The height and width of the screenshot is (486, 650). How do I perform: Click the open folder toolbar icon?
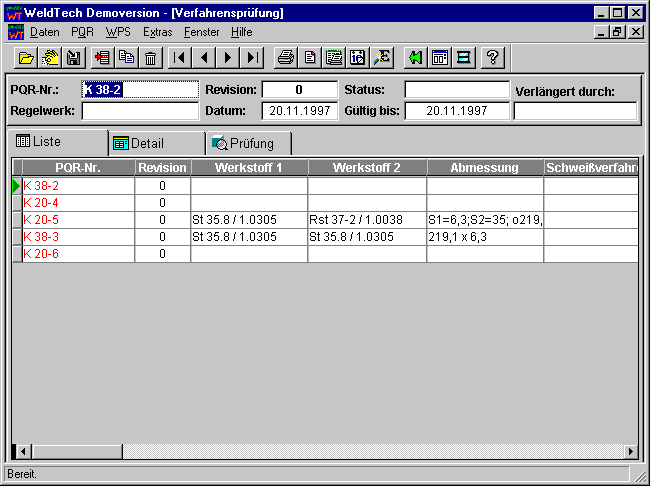pos(26,57)
